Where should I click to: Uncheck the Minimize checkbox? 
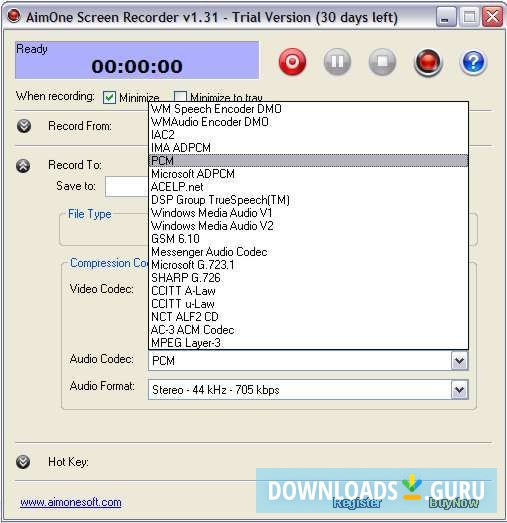coord(109,97)
